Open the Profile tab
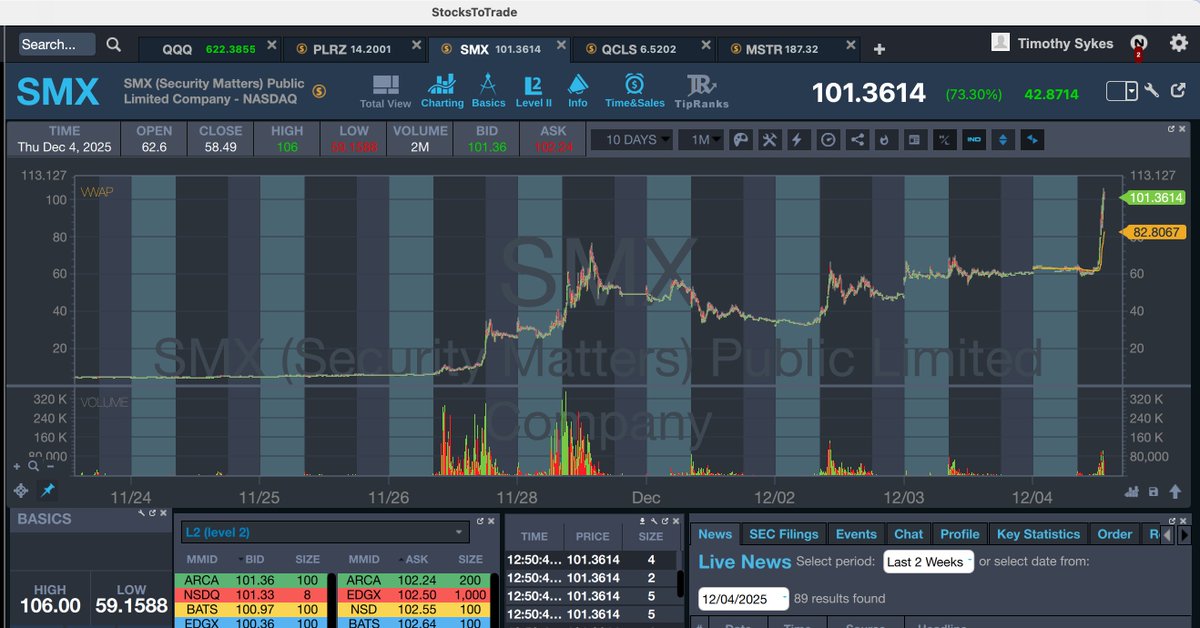 pyautogui.click(x=960, y=534)
